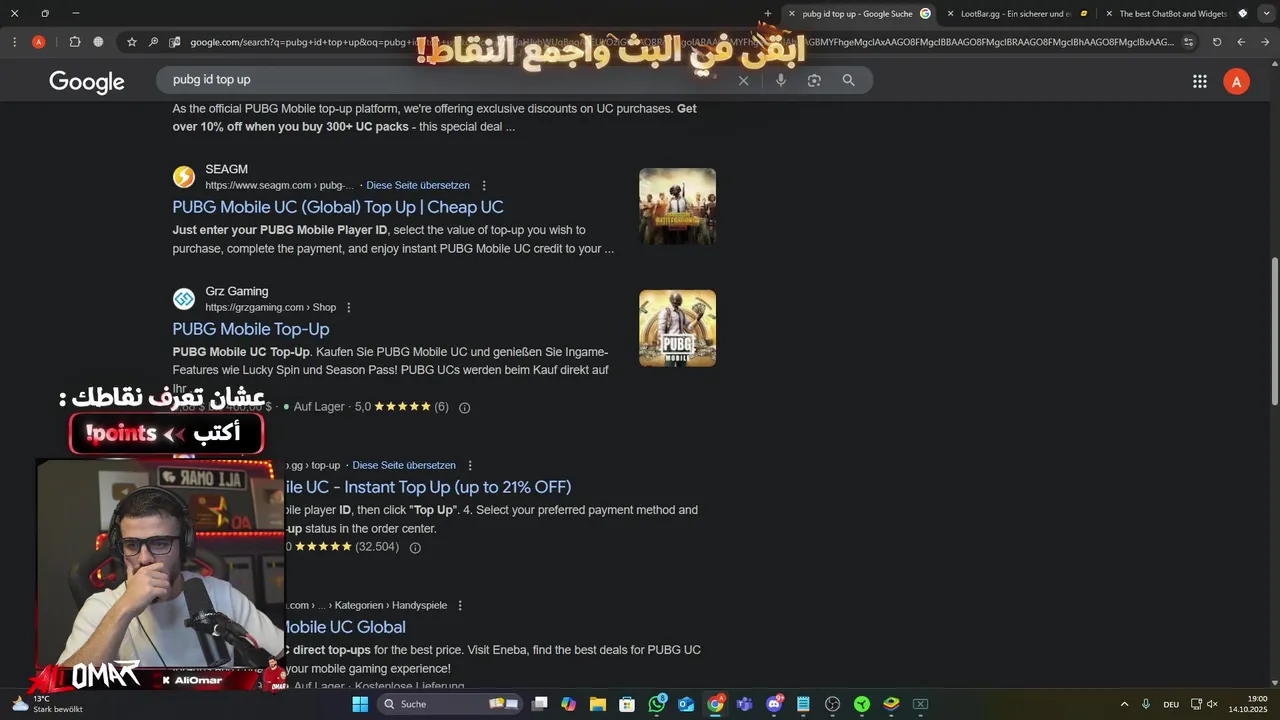Reload the current page
1280x720 pixels.
click(x=1217, y=42)
